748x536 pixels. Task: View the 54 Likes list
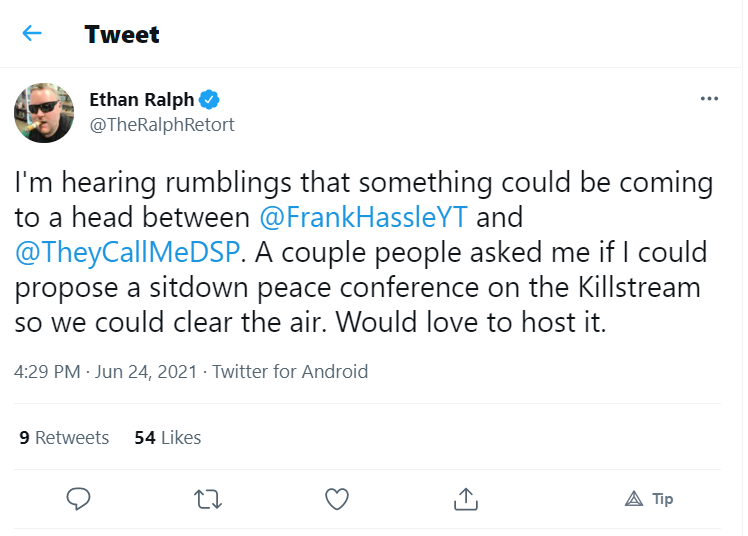click(167, 437)
